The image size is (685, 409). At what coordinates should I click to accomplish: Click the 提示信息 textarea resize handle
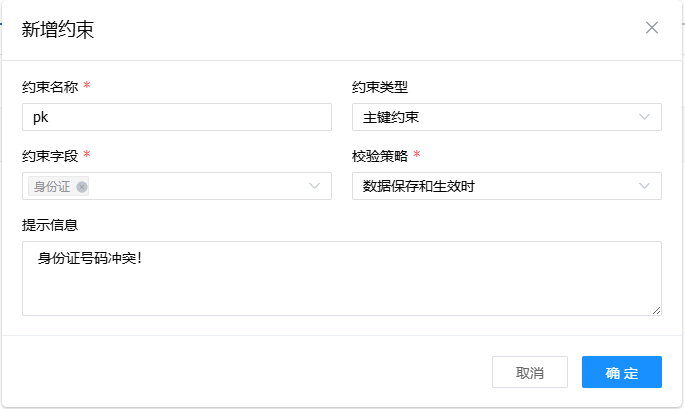coord(656,310)
